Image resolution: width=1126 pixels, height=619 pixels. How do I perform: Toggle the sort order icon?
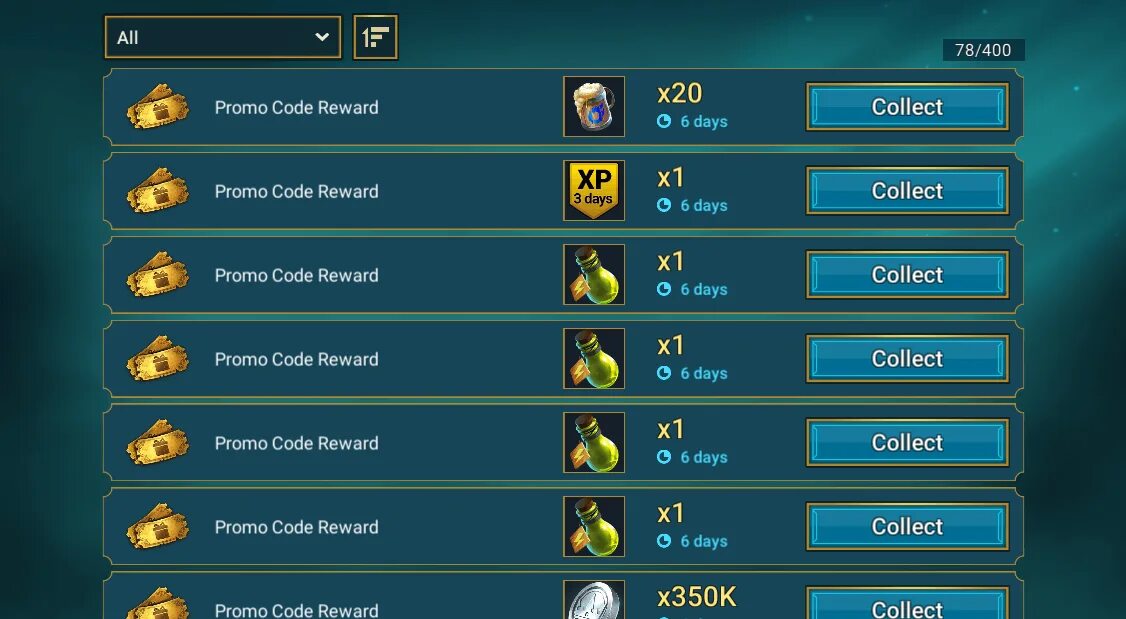pos(376,37)
